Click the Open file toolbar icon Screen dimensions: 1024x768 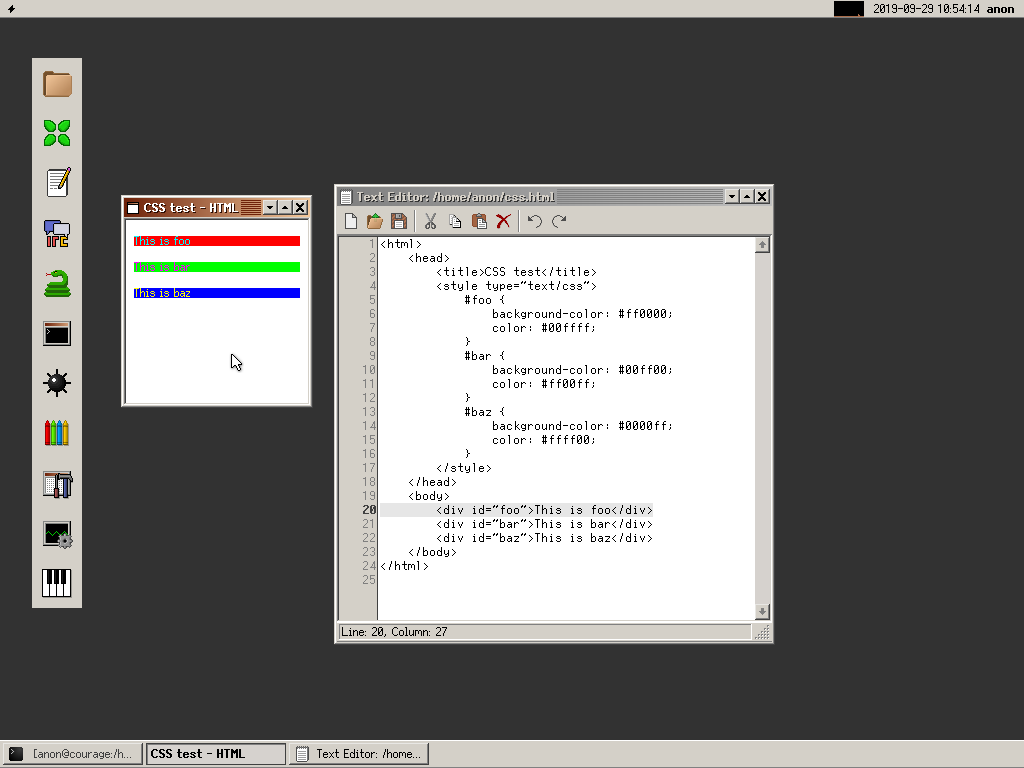(x=375, y=221)
